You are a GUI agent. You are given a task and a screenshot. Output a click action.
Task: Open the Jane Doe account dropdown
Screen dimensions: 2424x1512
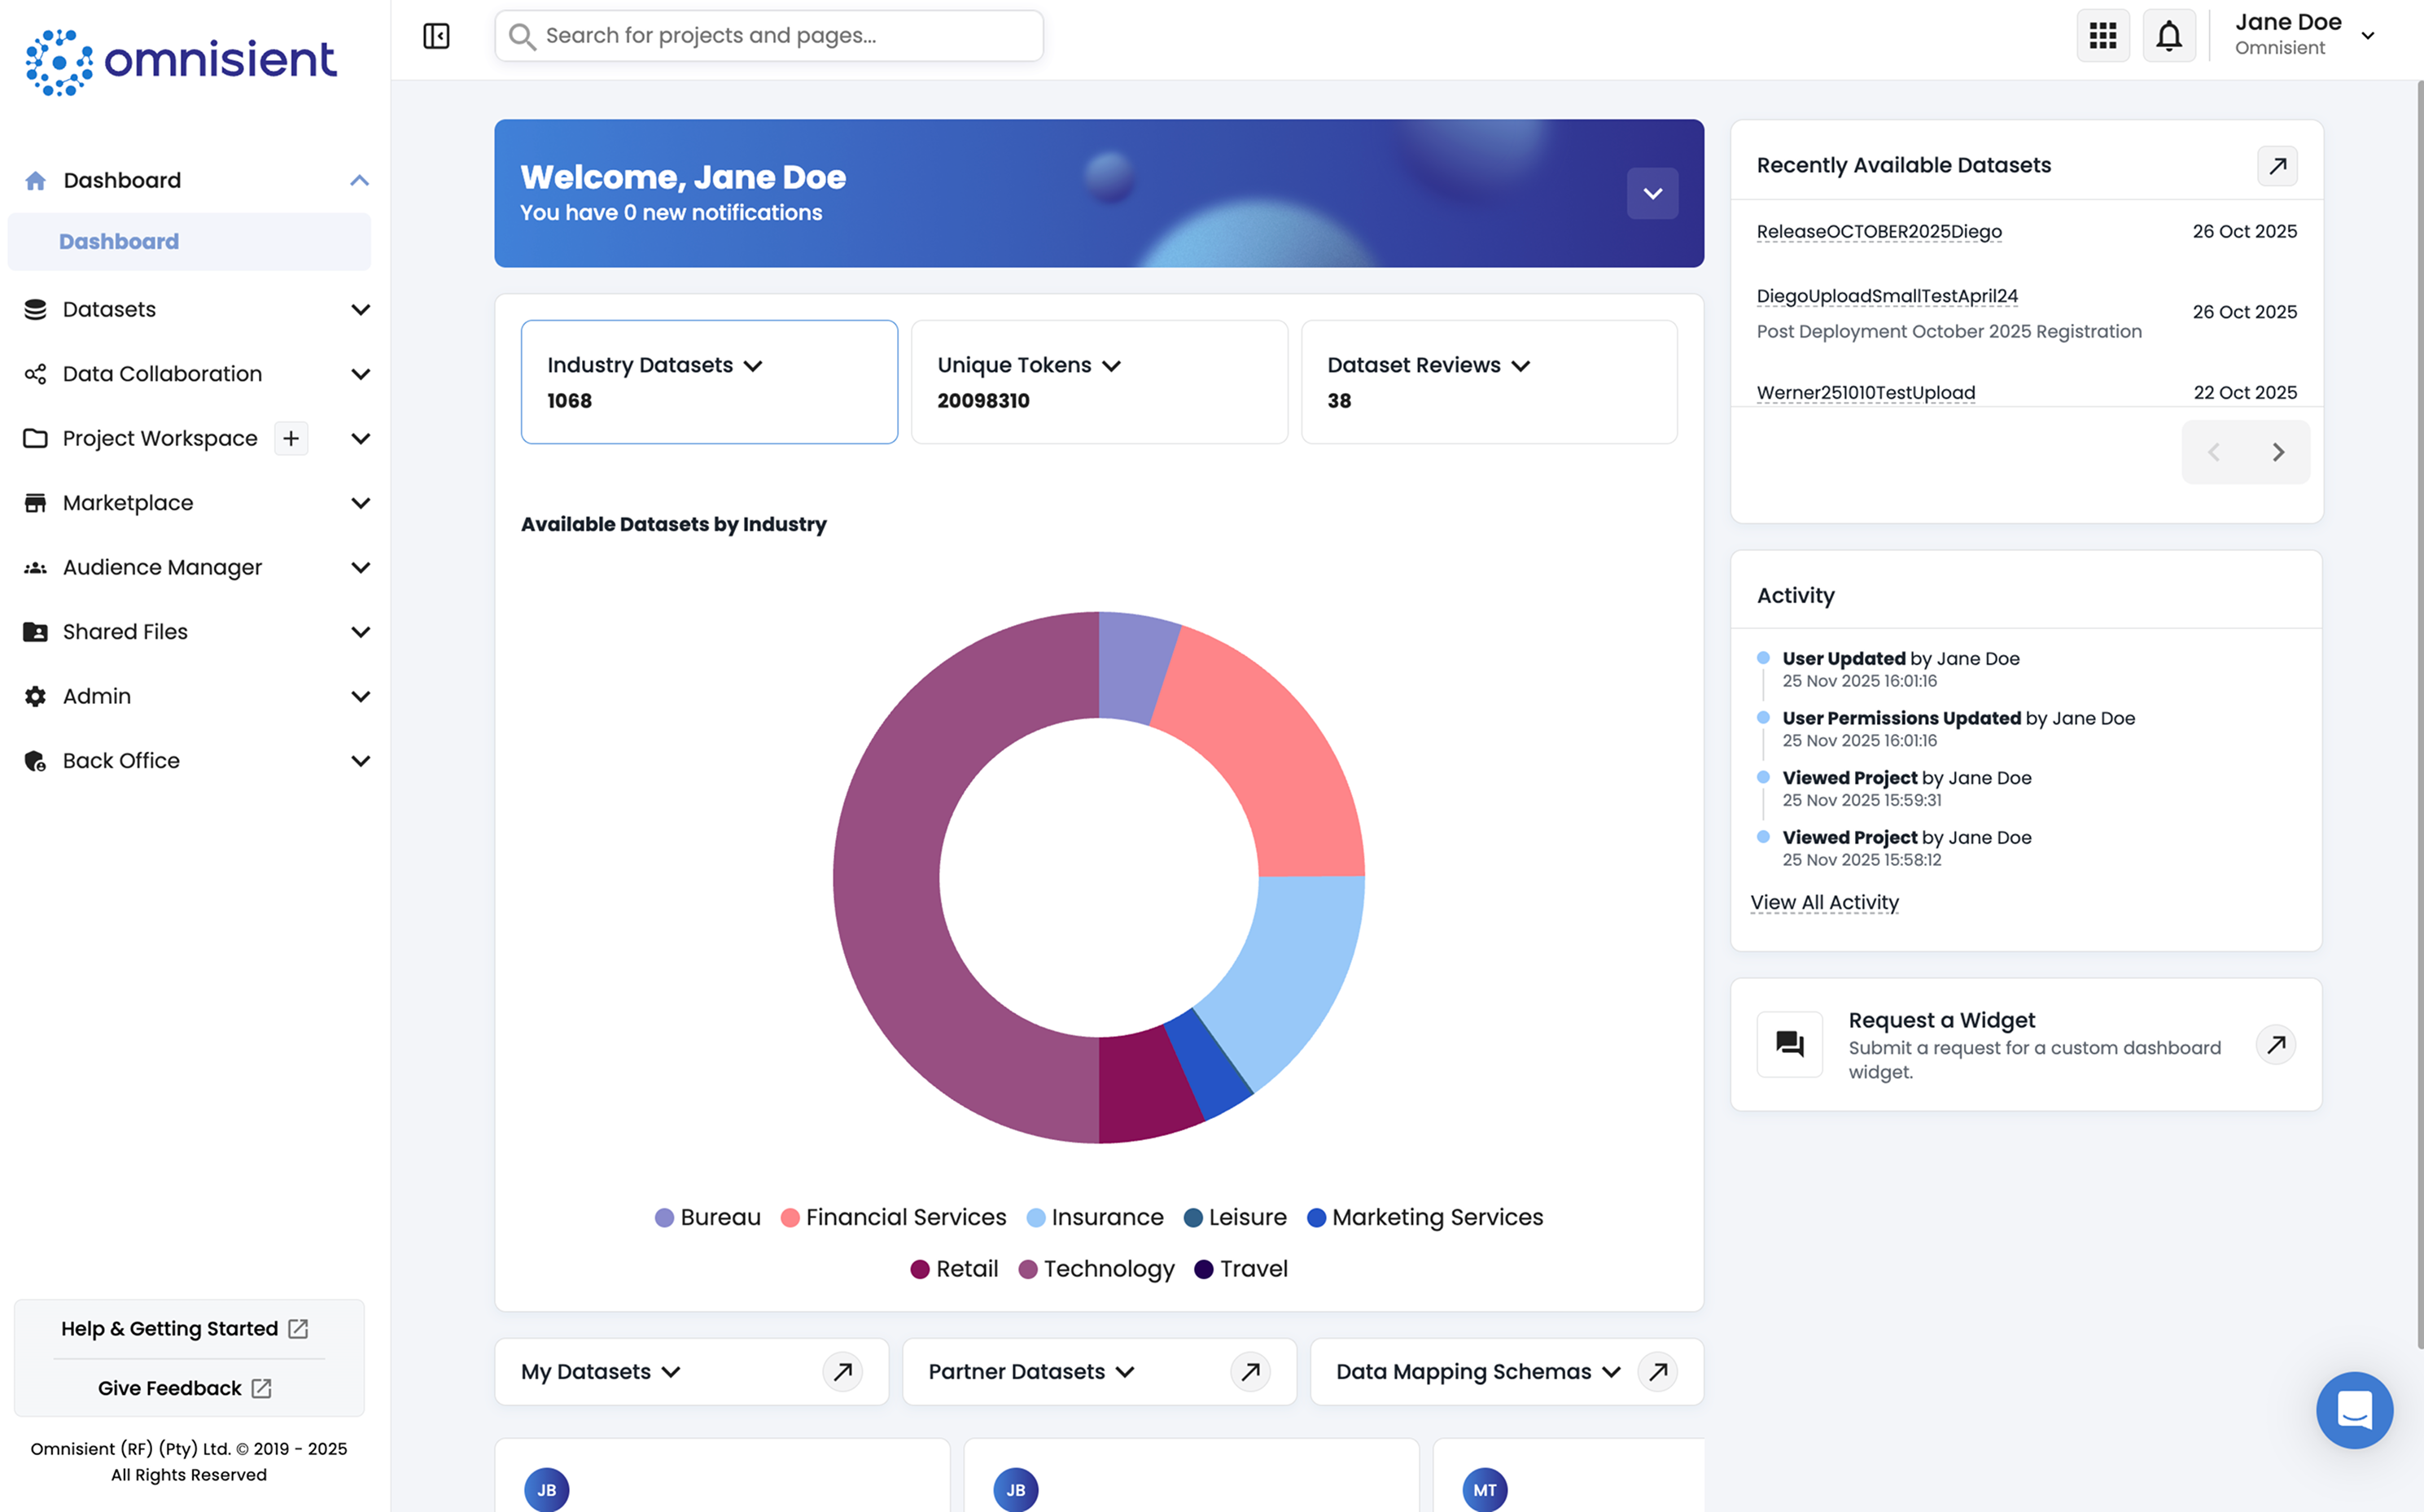(x=2368, y=35)
